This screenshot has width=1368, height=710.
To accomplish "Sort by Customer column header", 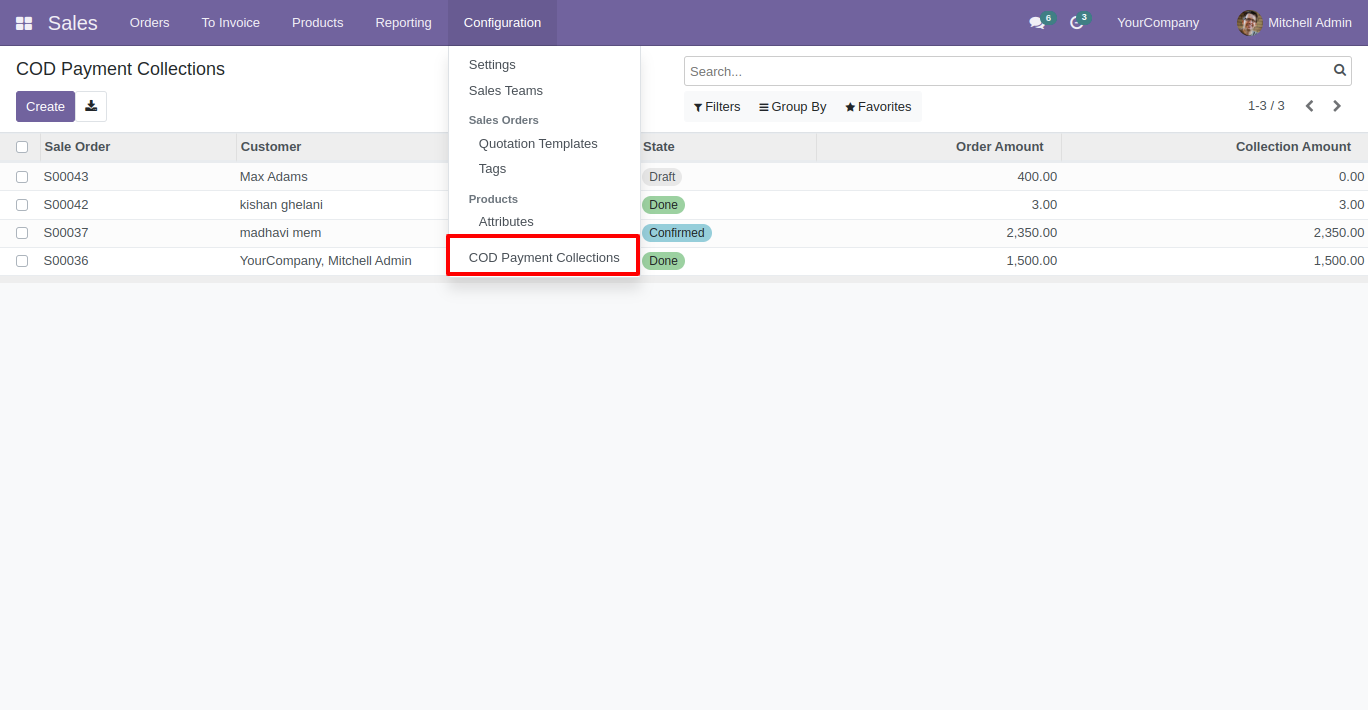I will tap(342, 147).
